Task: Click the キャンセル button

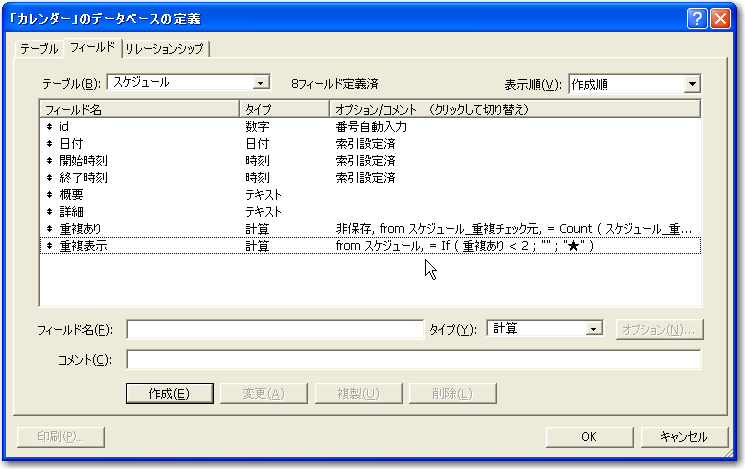Action: pos(683,437)
